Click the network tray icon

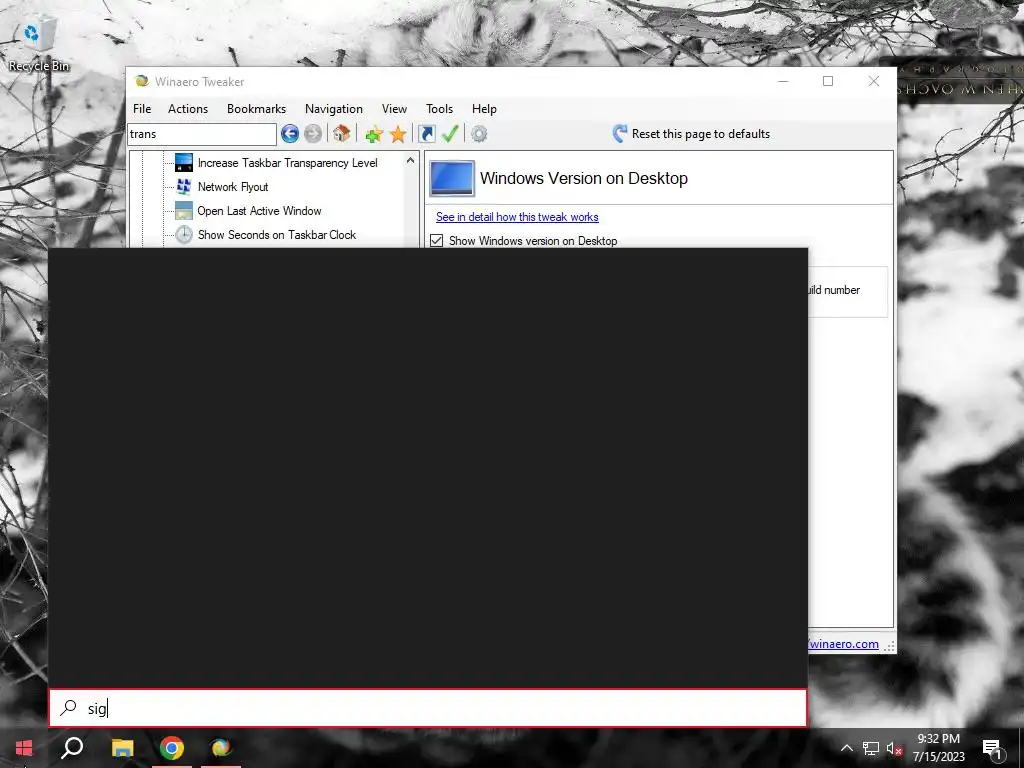tap(871, 748)
